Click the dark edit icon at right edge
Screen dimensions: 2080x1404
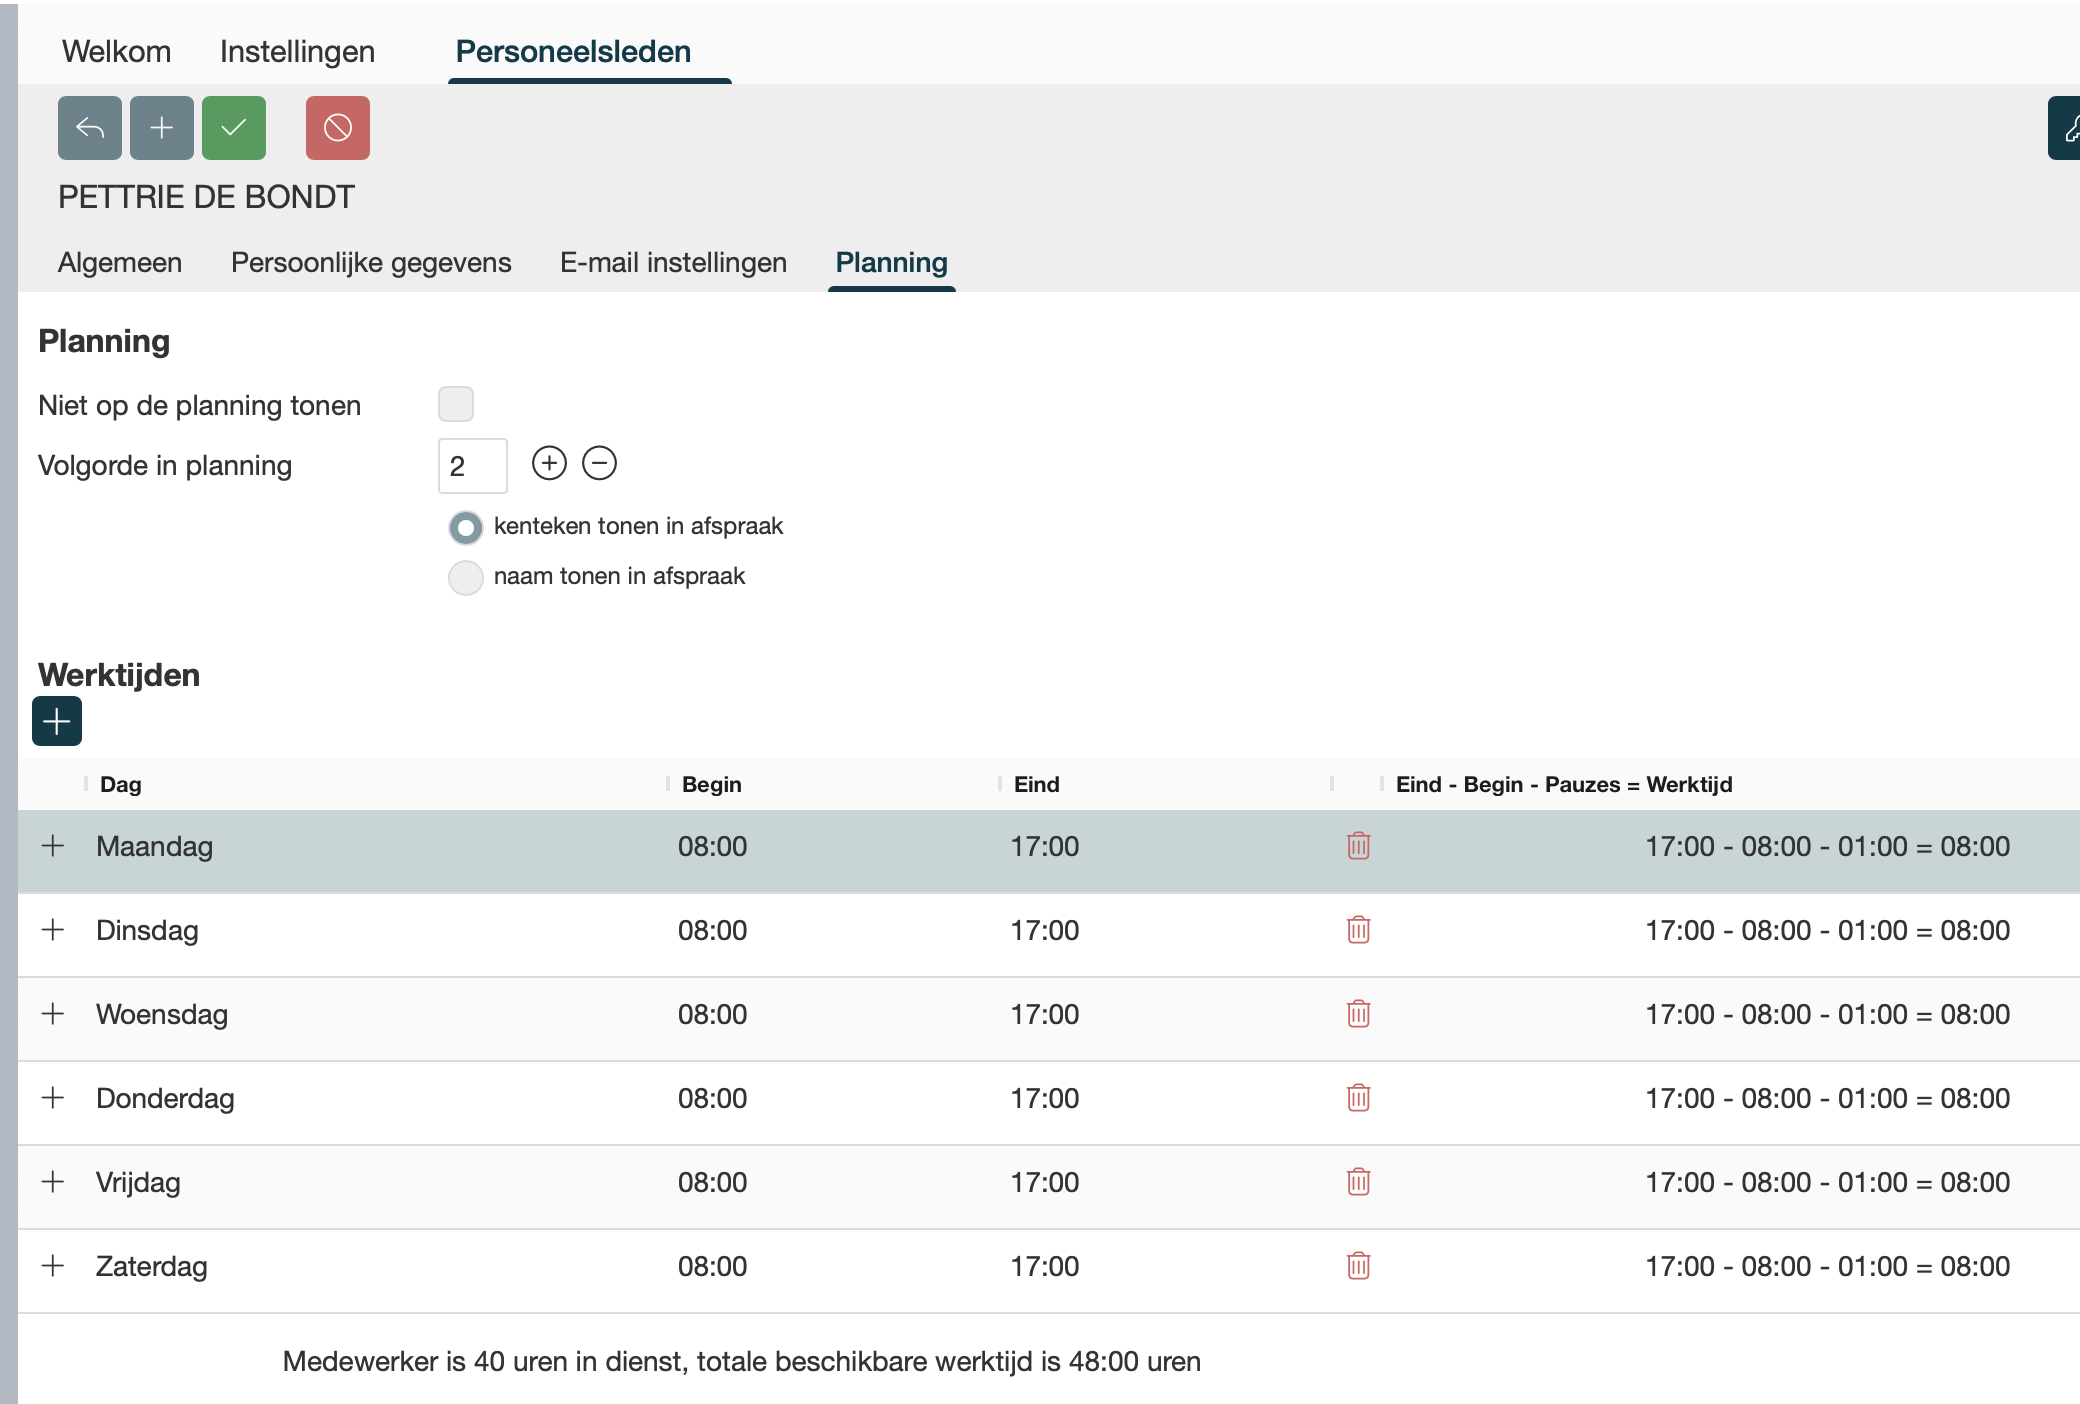tap(2066, 128)
